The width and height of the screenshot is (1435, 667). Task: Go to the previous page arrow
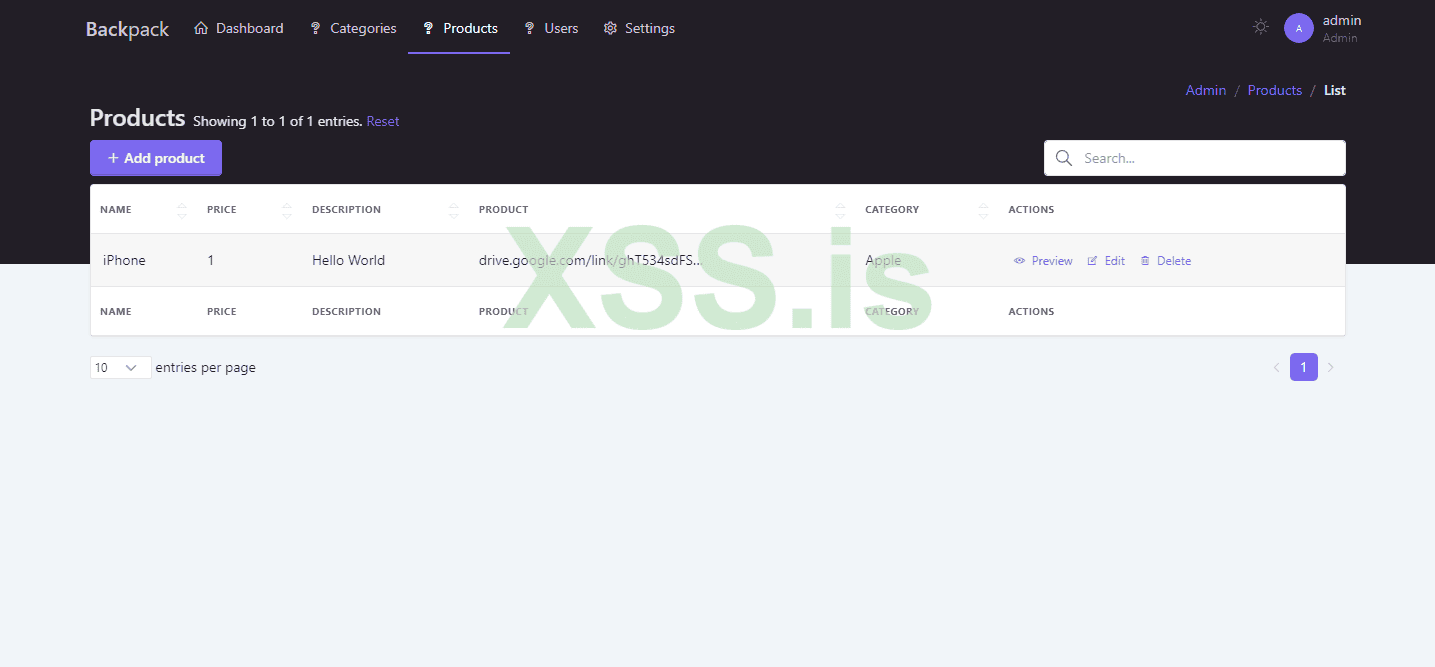coord(1276,368)
